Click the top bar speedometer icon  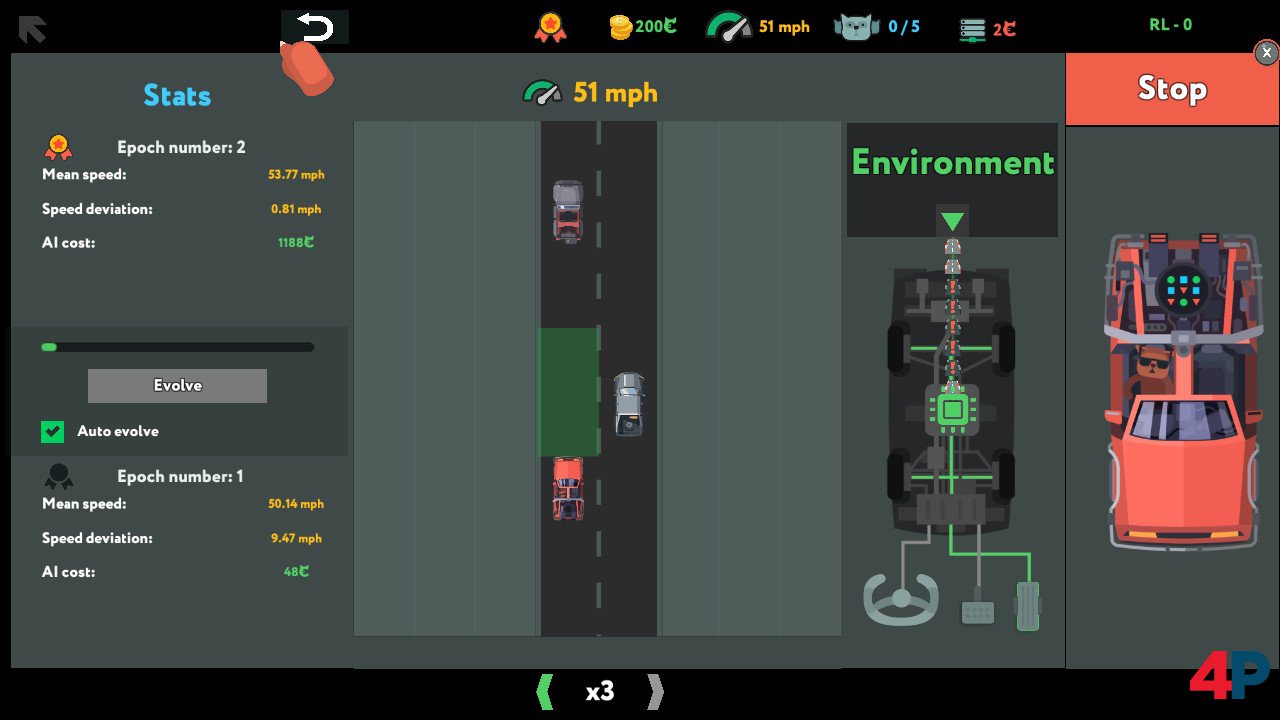[x=728, y=27]
